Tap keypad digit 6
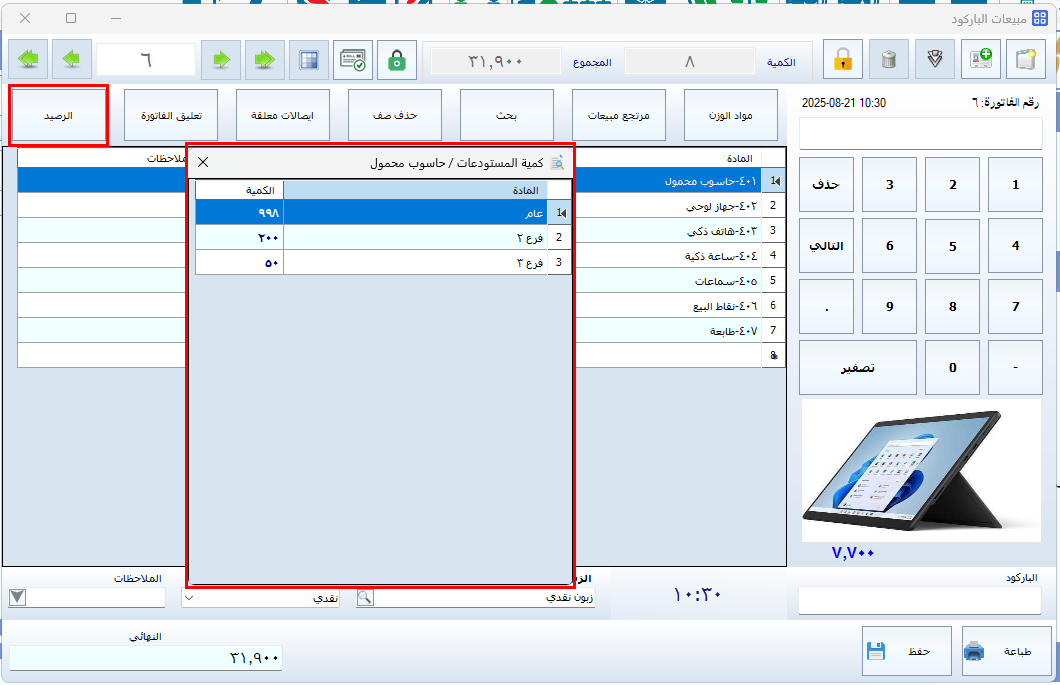1060x685 pixels. (890, 245)
